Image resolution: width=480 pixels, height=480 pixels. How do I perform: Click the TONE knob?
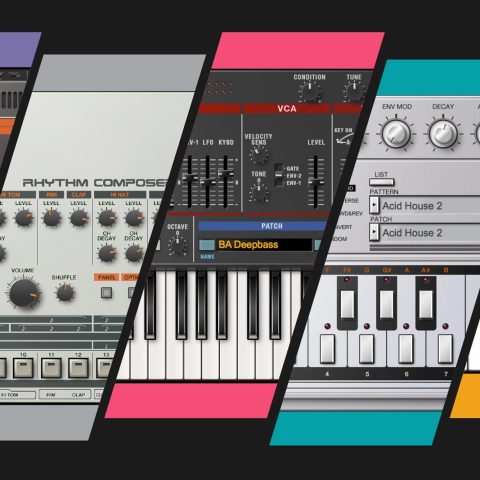pyautogui.click(x=259, y=193)
